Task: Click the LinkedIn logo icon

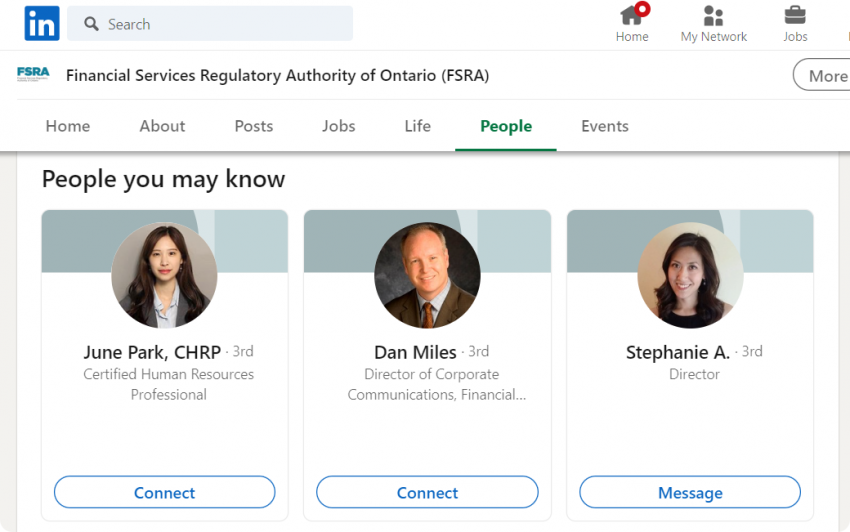Action: (x=42, y=23)
